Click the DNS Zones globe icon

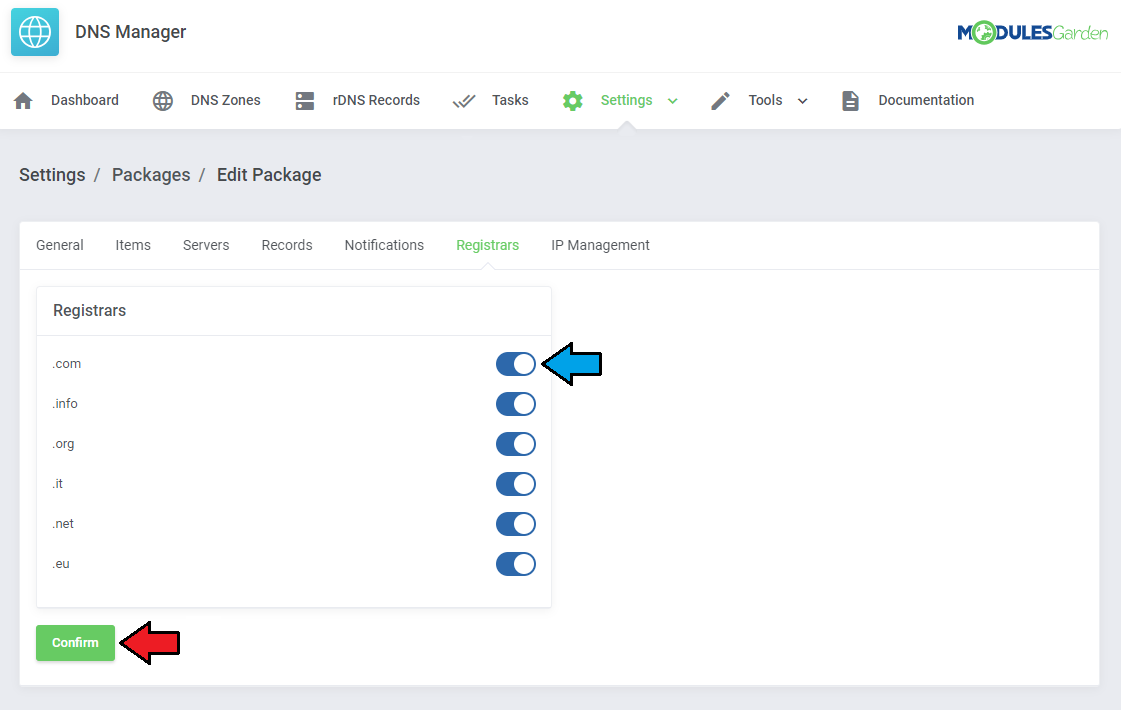pos(163,101)
